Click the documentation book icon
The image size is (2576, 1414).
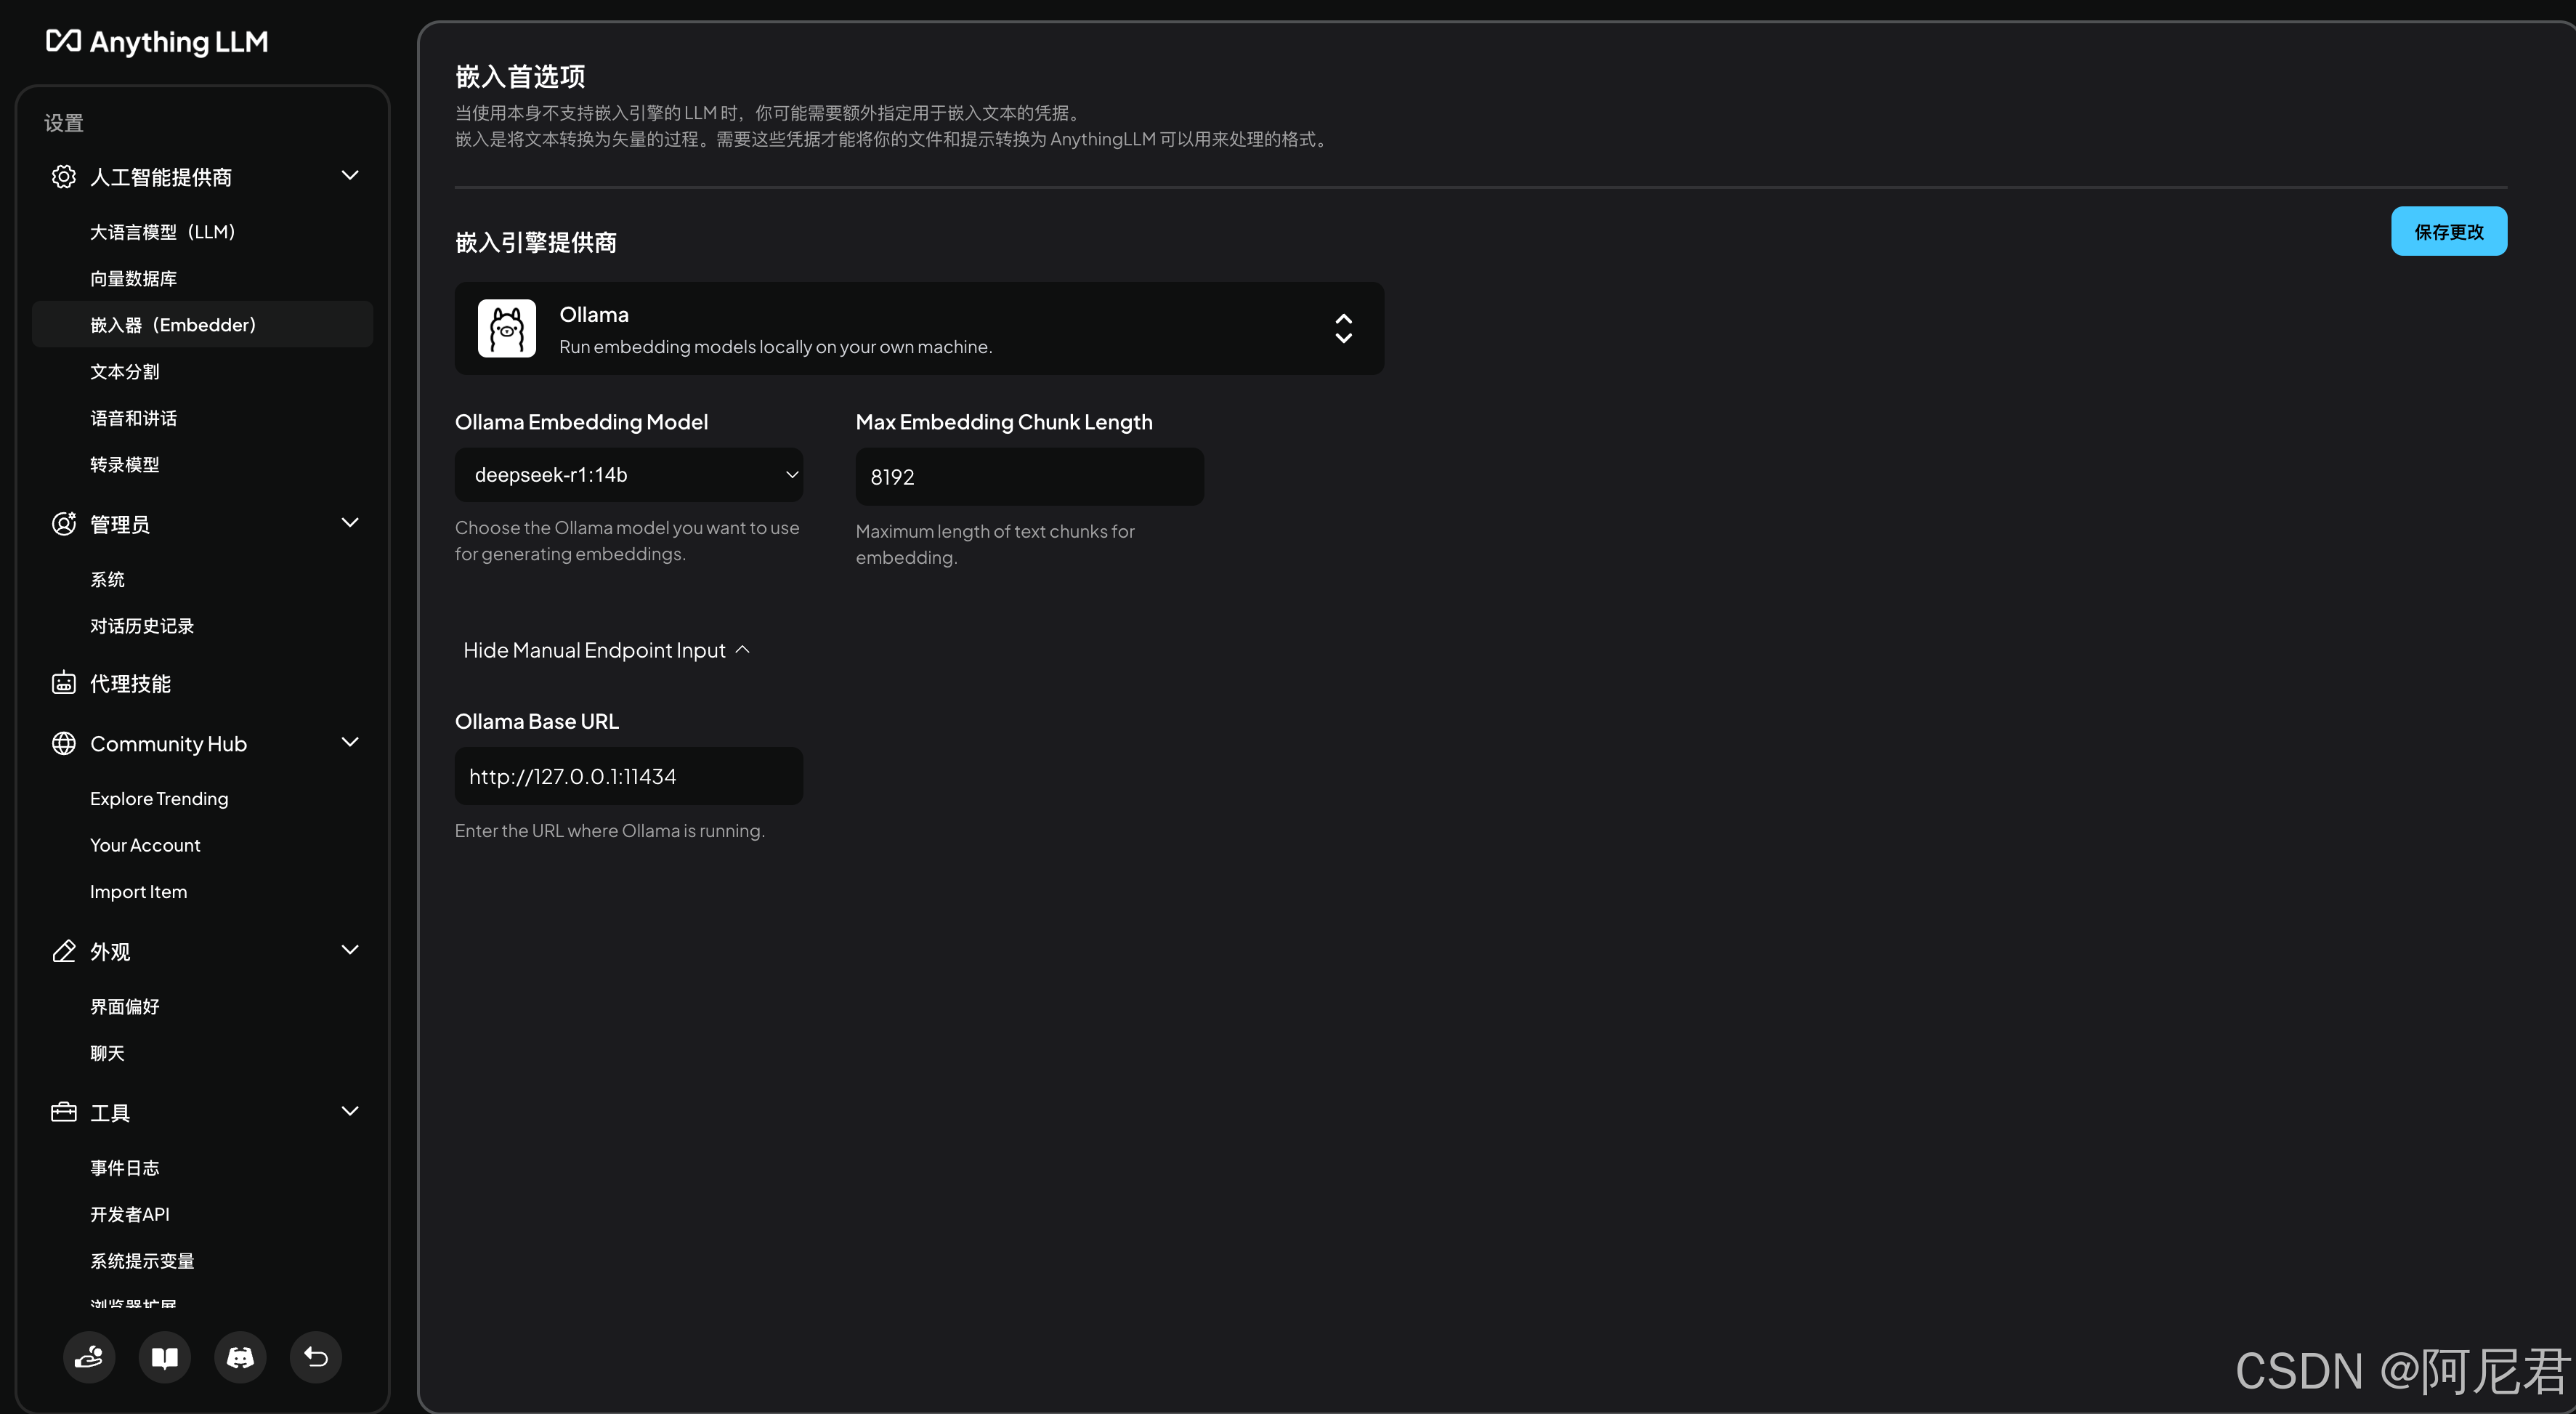click(164, 1357)
